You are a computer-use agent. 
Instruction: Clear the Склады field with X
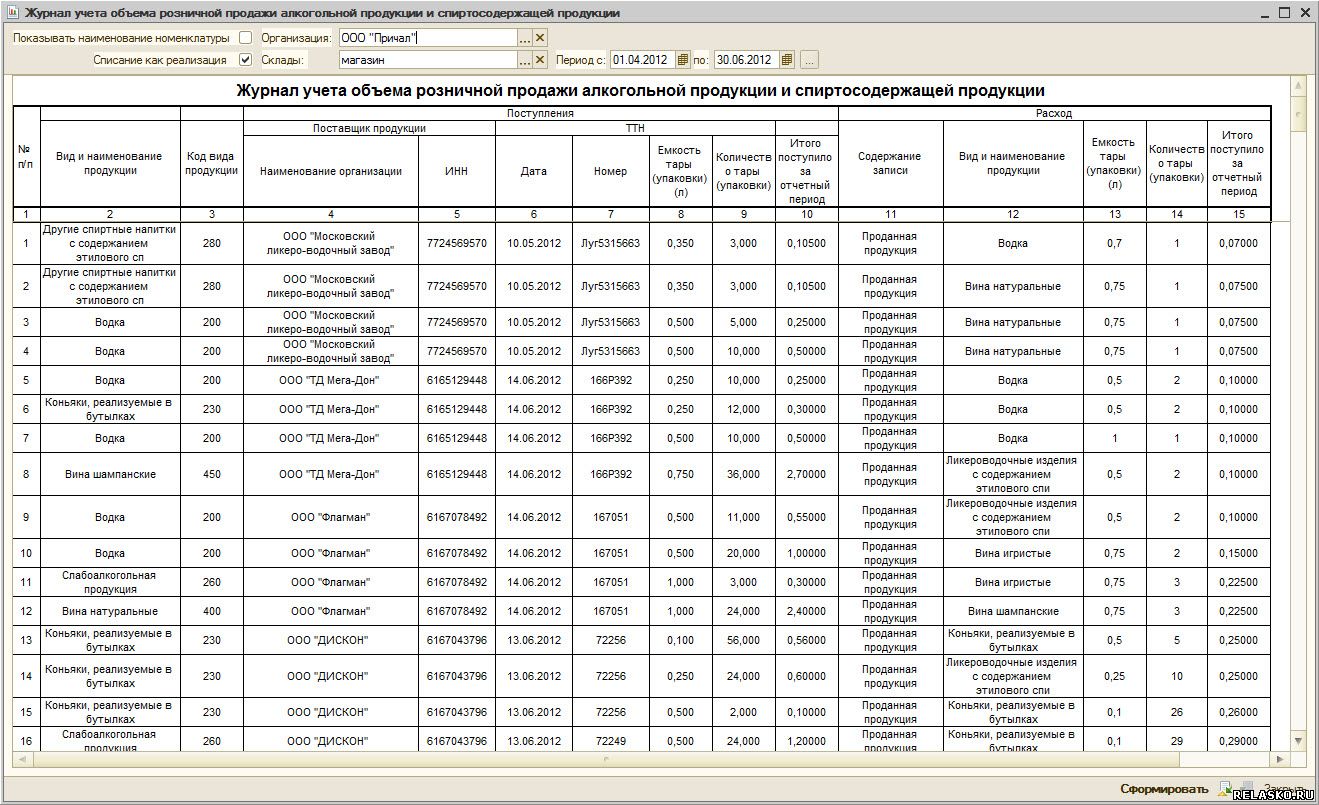[x=541, y=60]
